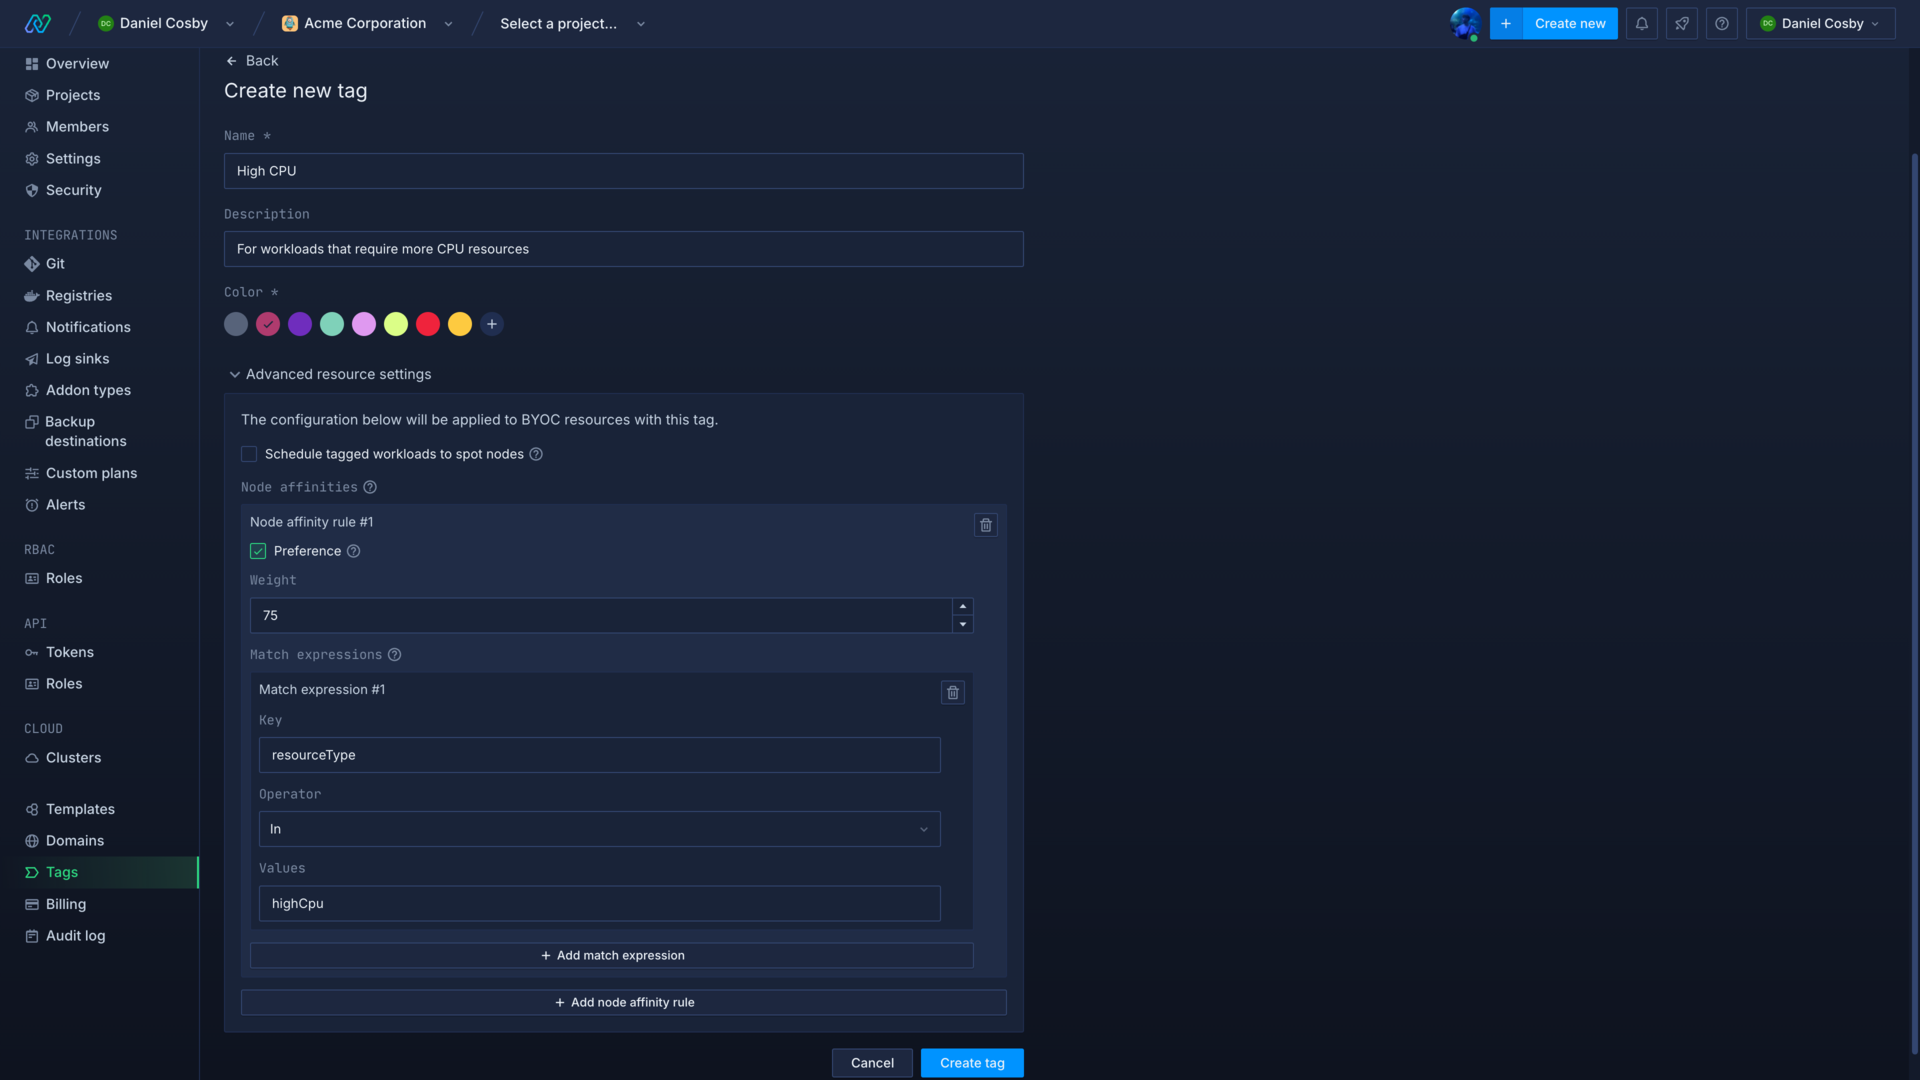1920x1080 pixels.
Task: Click the Domains globe icon
Action: coord(32,841)
